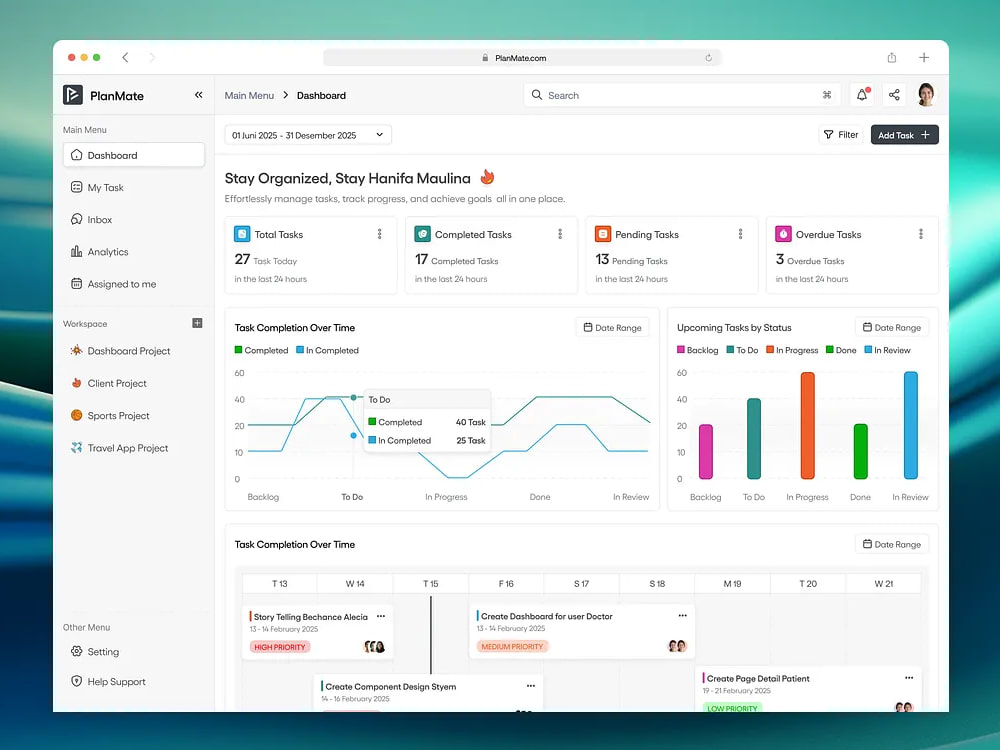Viewport: 1000px width, 750px height.
Task: Click Main Menu breadcrumb
Action: tap(249, 95)
